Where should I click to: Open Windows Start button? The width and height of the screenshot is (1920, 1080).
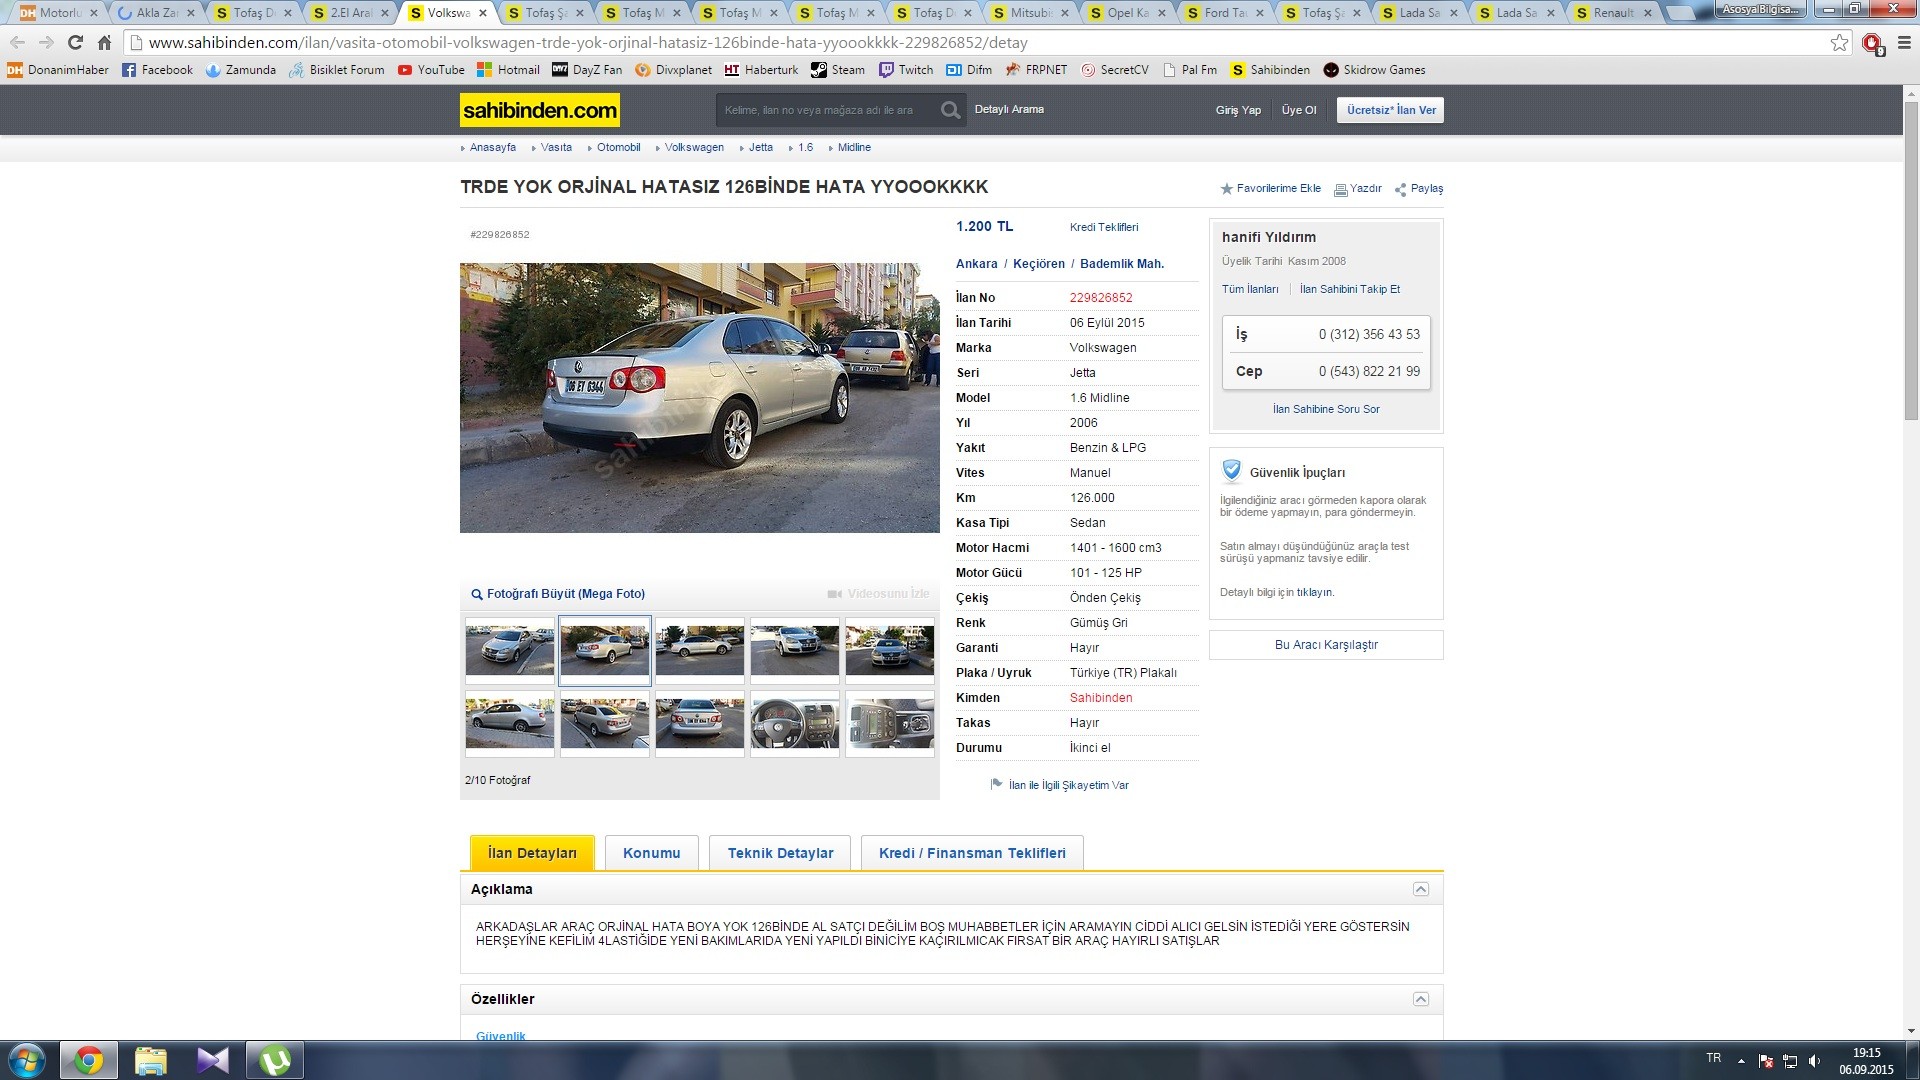[27, 1060]
